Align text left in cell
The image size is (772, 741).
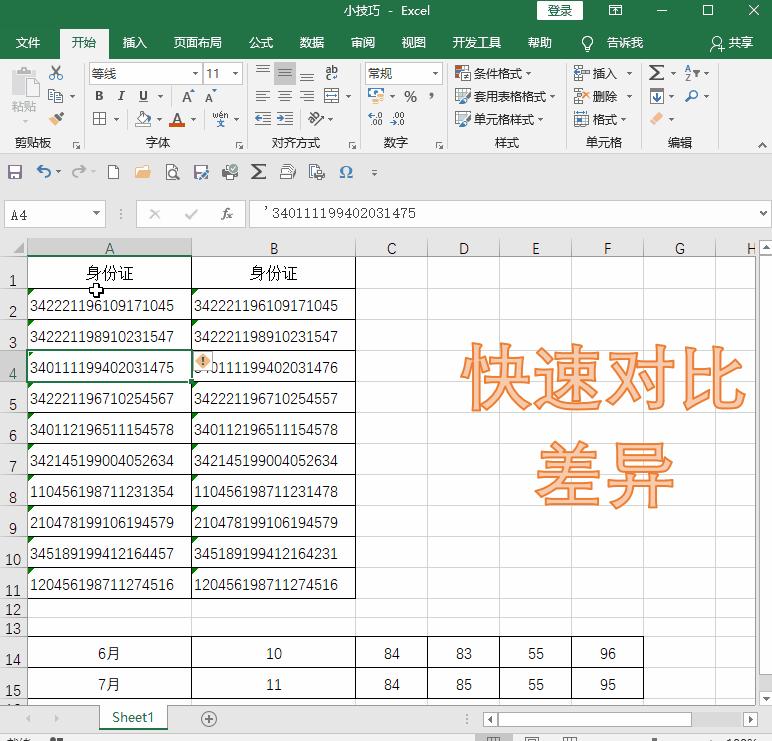(x=263, y=96)
